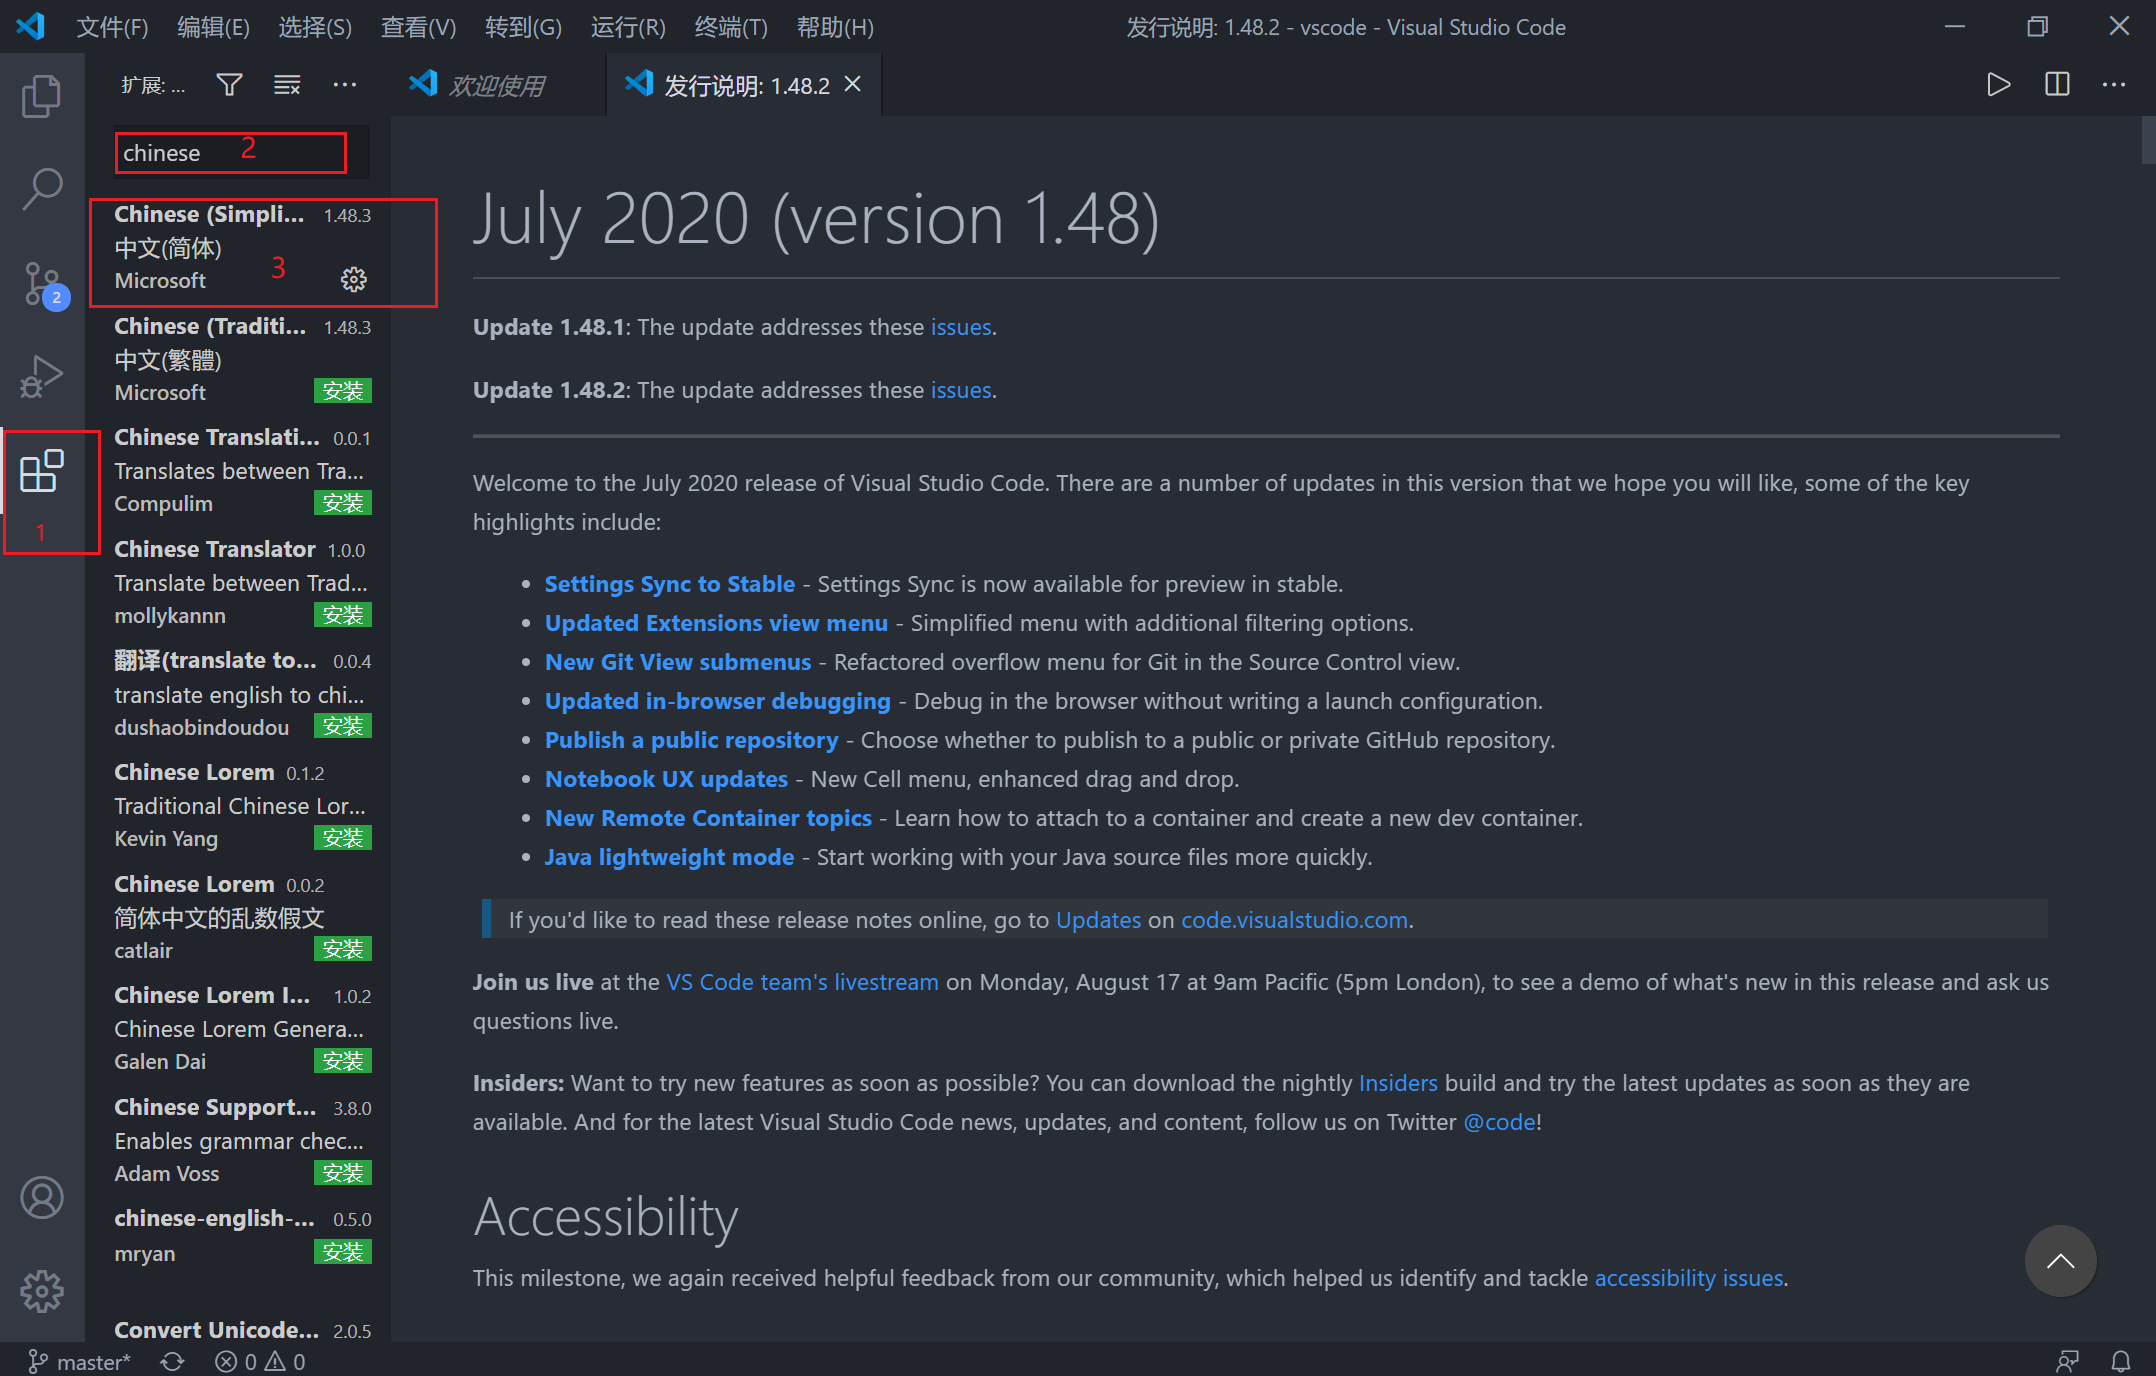This screenshot has height=1376, width=2156.
Task: Click the editor vertical scrollbar thumb
Action: click(2148, 140)
